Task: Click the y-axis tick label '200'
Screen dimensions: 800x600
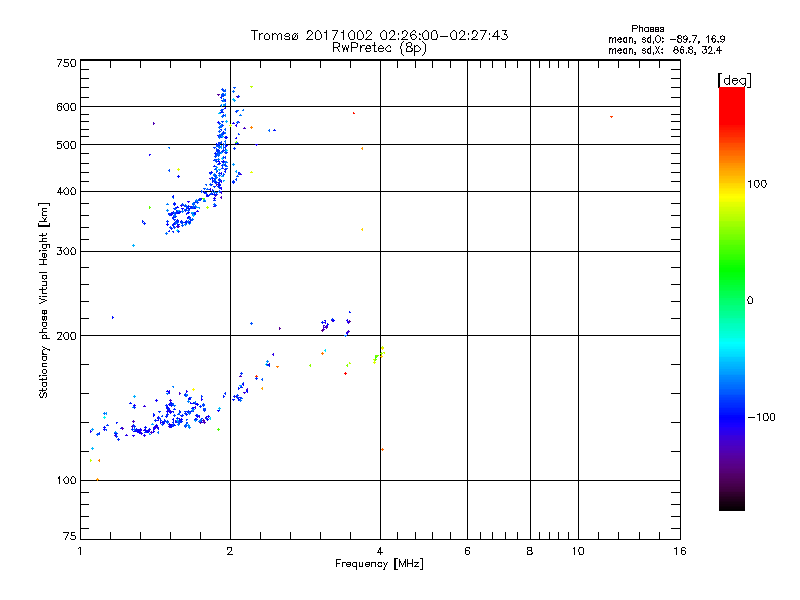Action: [x=66, y=336]
